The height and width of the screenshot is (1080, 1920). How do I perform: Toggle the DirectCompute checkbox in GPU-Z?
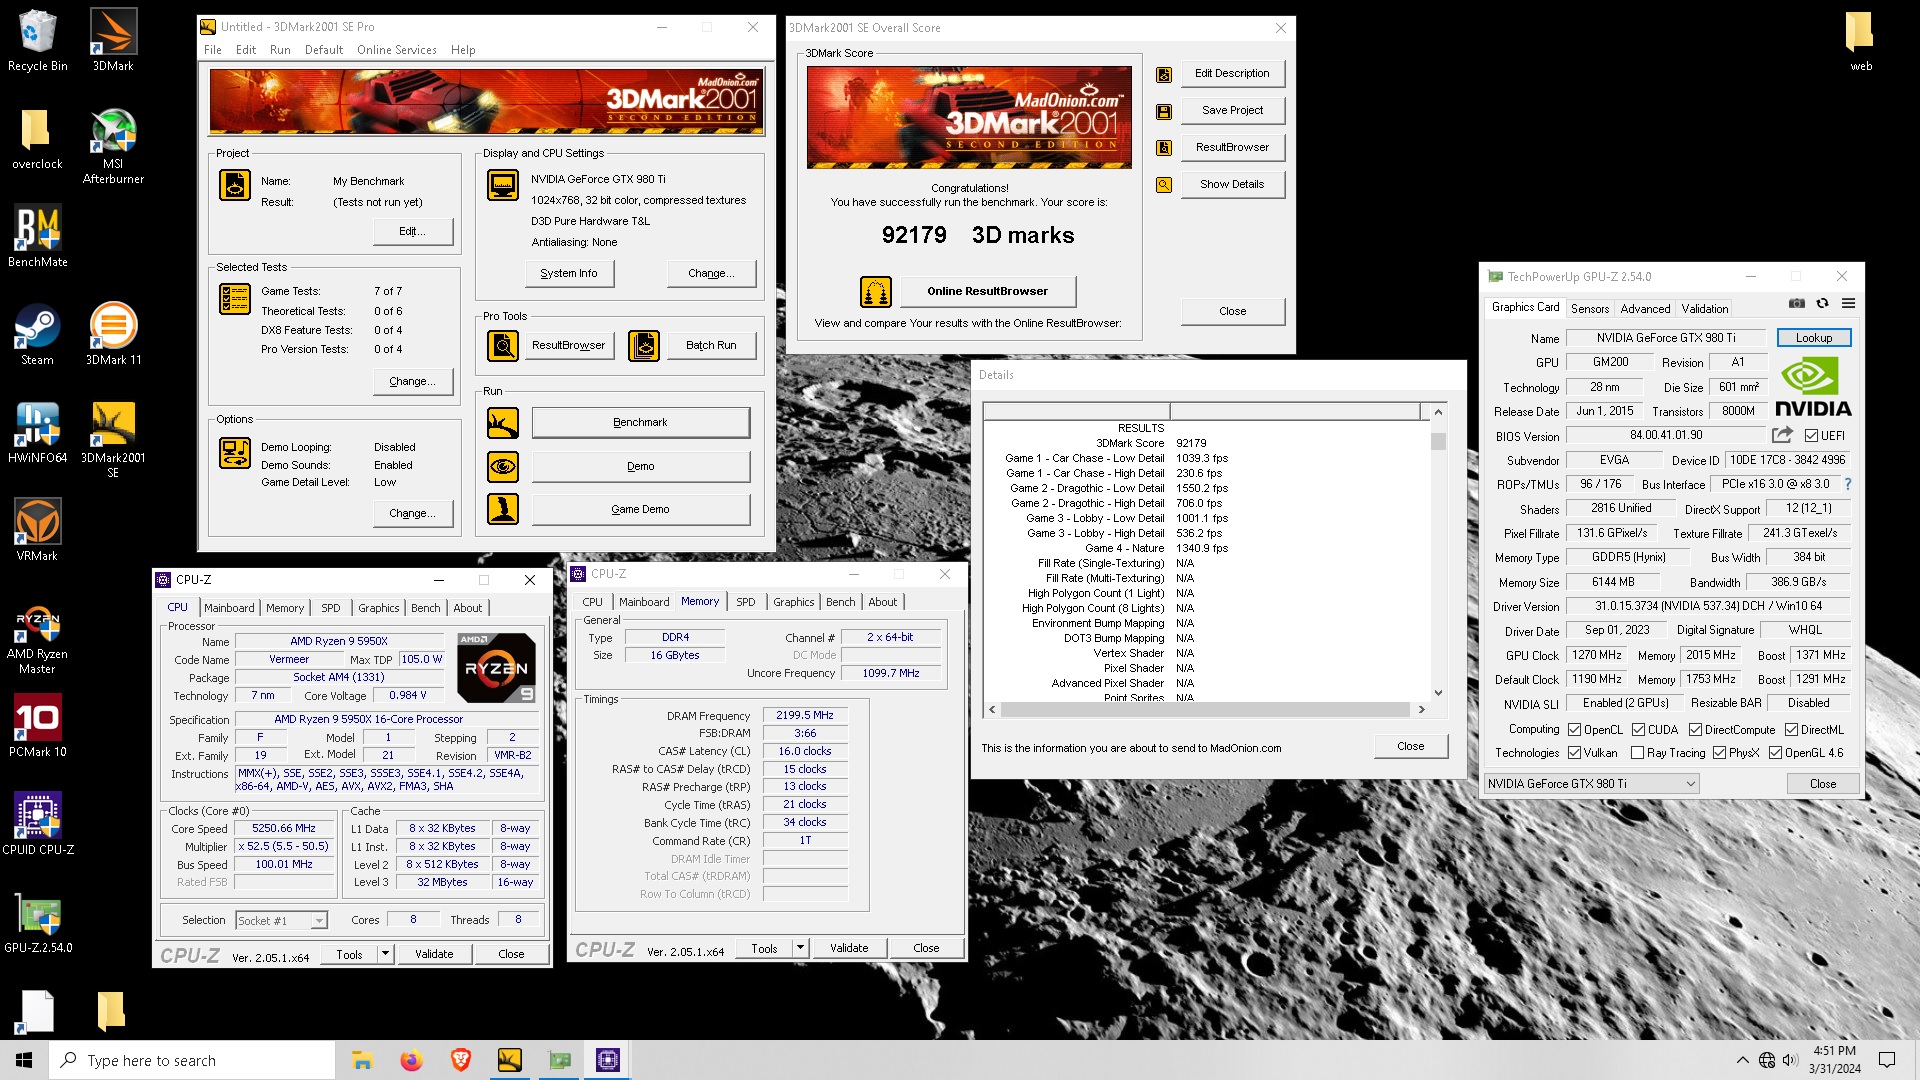pos(1695,730)
